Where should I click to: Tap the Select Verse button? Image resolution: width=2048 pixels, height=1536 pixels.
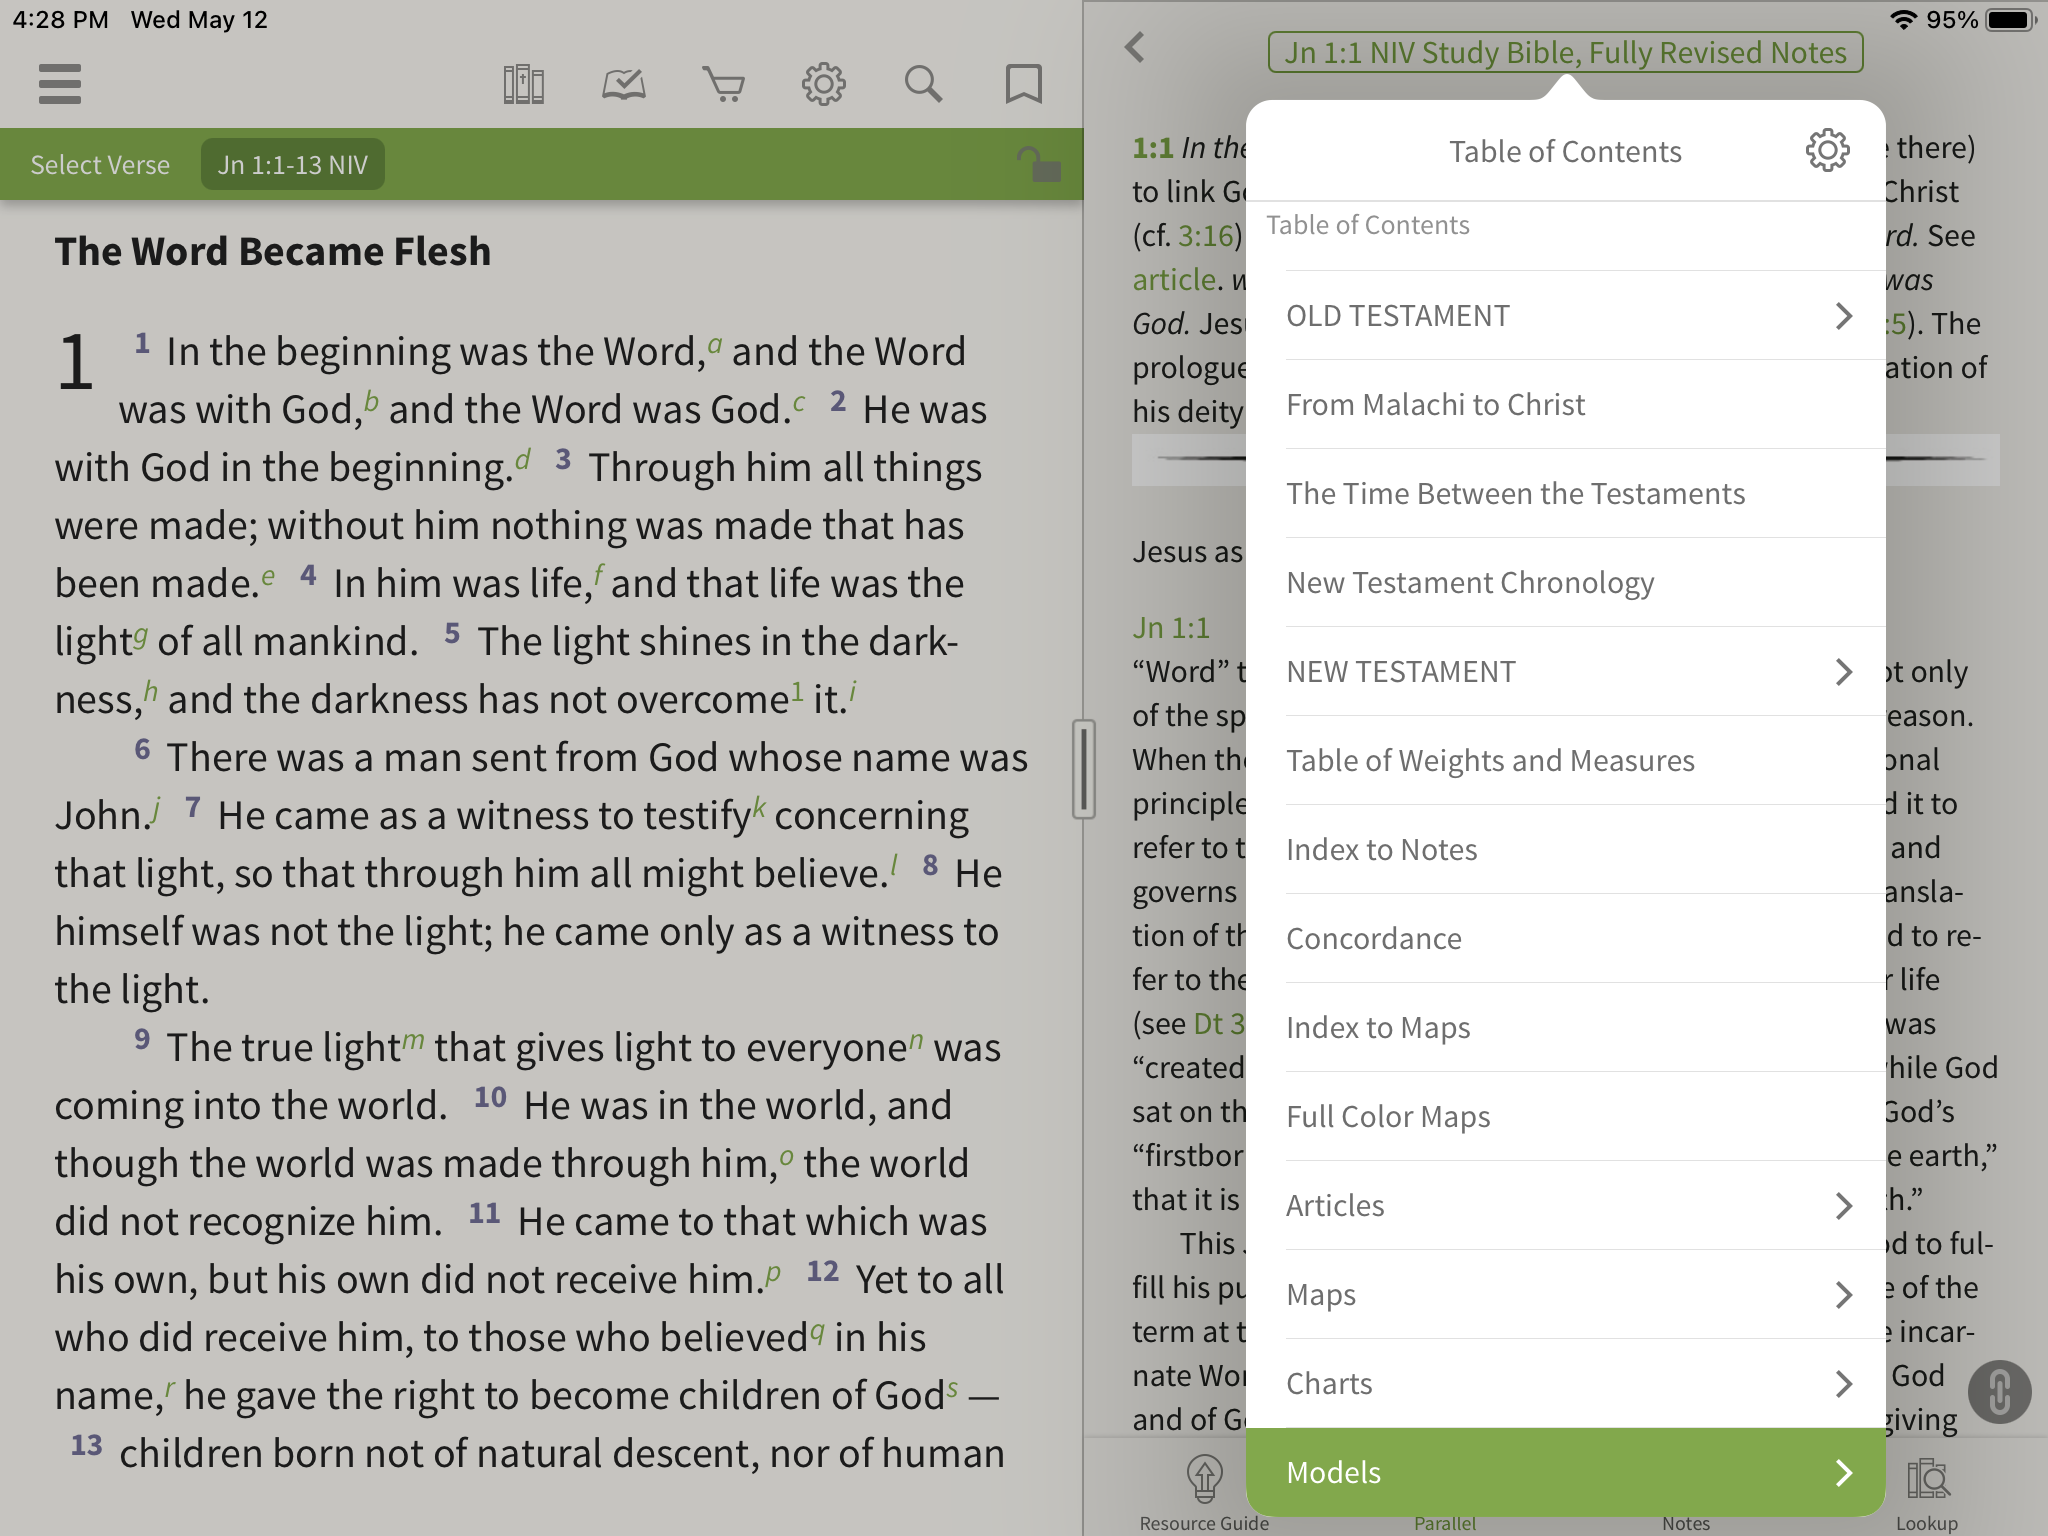click(x=100, y=165)
